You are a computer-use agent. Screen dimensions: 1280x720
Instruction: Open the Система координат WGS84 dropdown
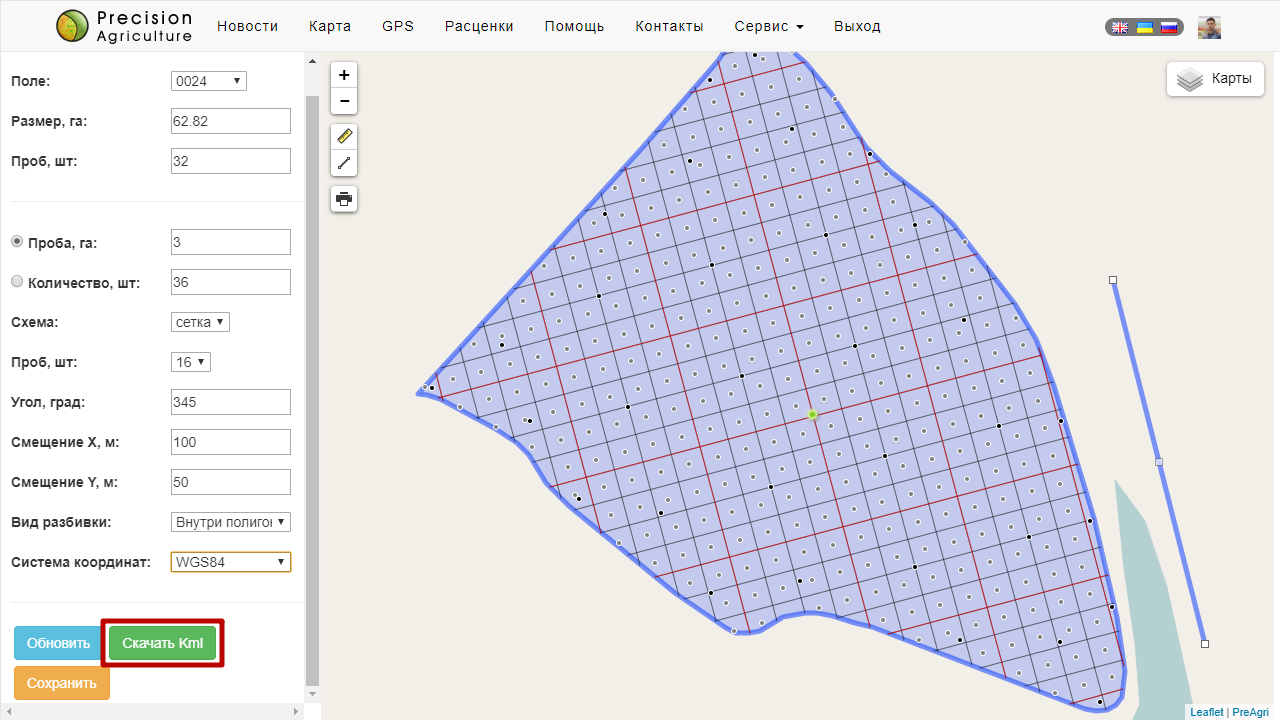point(231,562)
